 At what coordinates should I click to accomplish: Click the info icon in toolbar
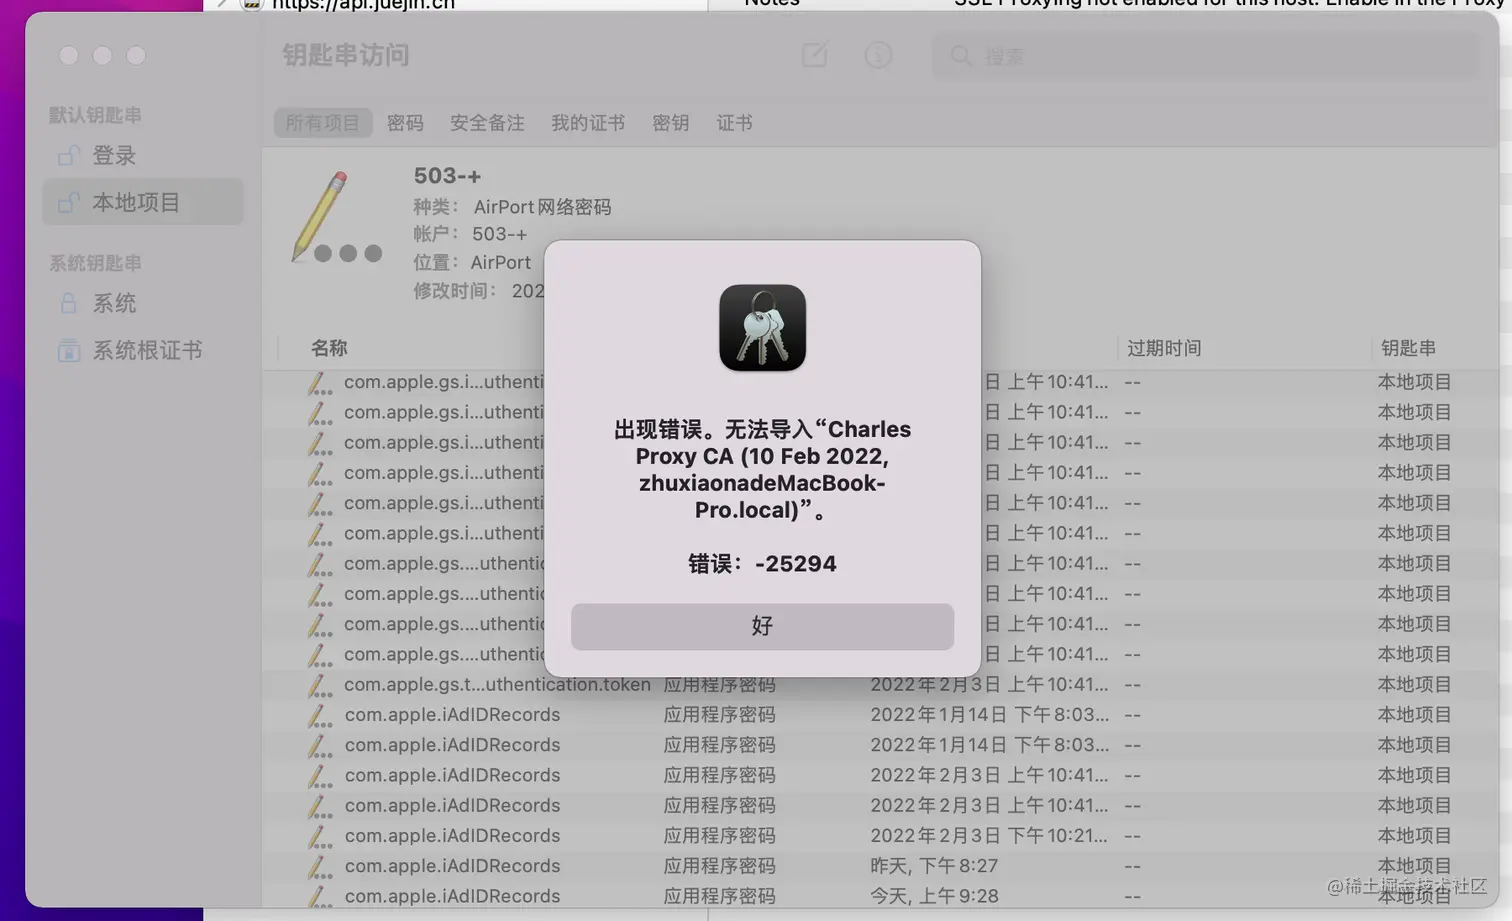878,55
